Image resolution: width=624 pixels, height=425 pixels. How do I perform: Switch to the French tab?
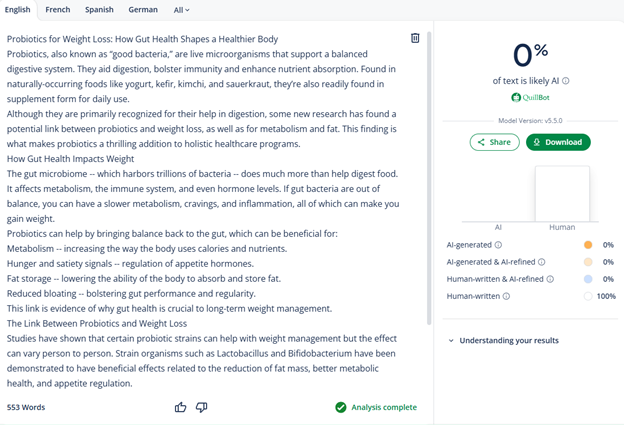pyautogui.click(x=58, y=10)
